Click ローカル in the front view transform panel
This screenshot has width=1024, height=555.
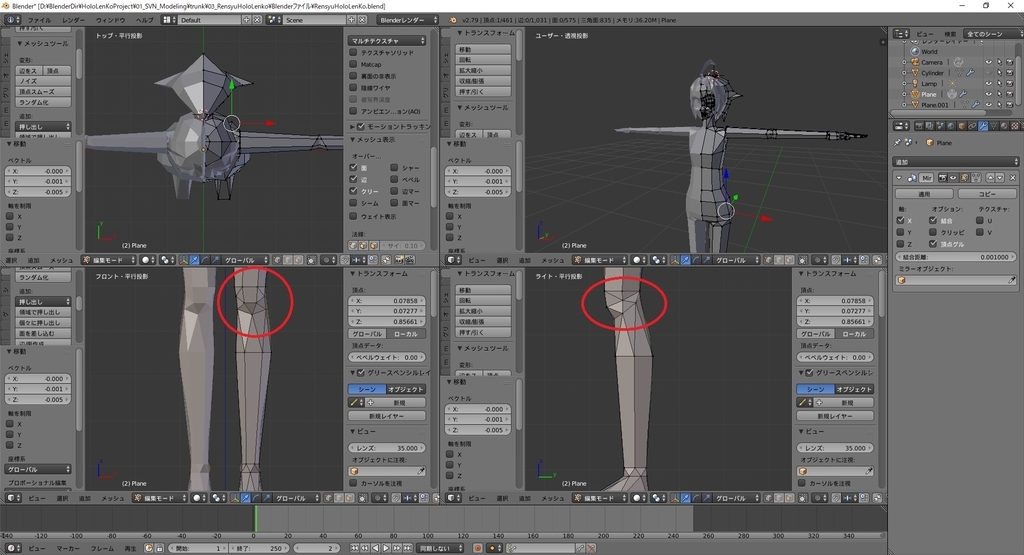[x=406, y=334]
